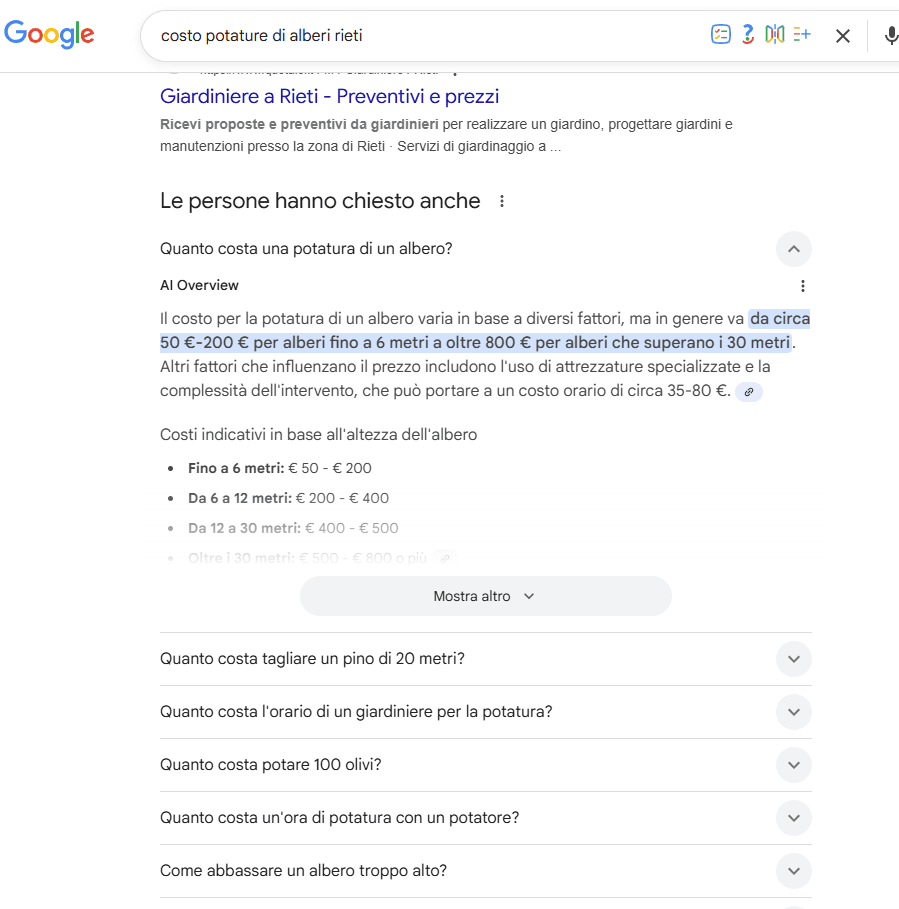Open options menu for 'Le persone hanno chiesto anche'
The width and height of the screenshot is (899, 909).
[501, 200]
